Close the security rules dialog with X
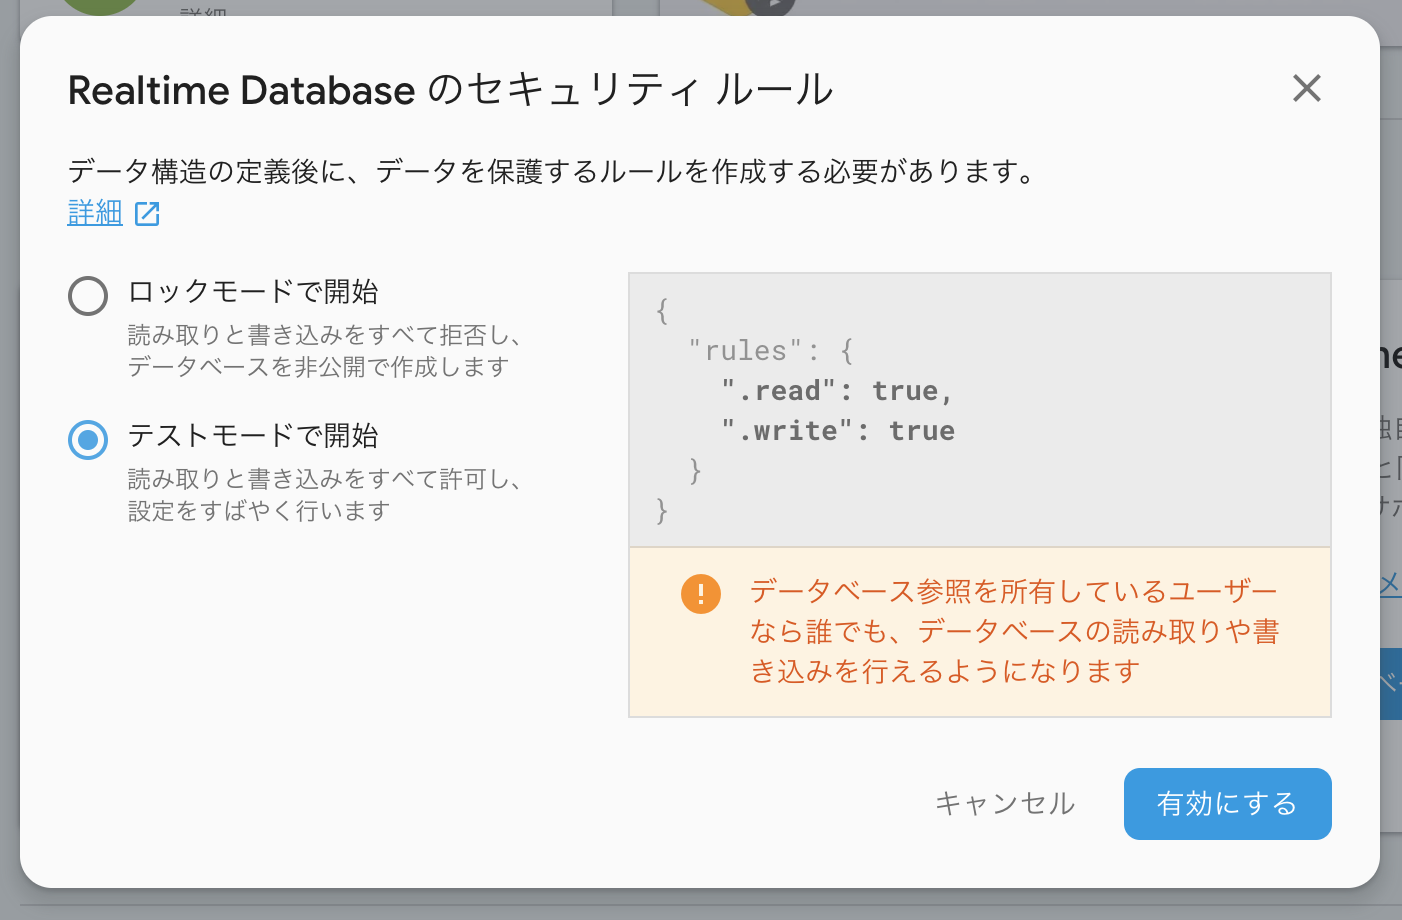The image size is (1402, 920). [1306, 88]
